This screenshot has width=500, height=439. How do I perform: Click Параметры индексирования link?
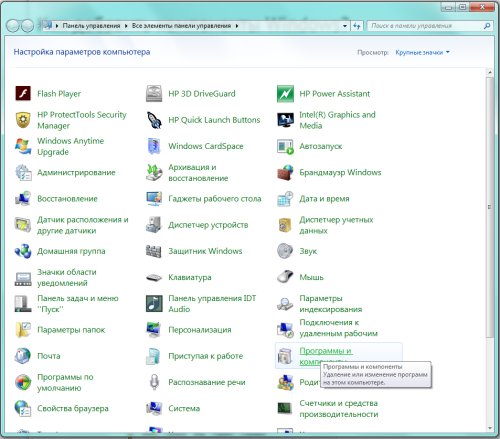click(331, 304)
